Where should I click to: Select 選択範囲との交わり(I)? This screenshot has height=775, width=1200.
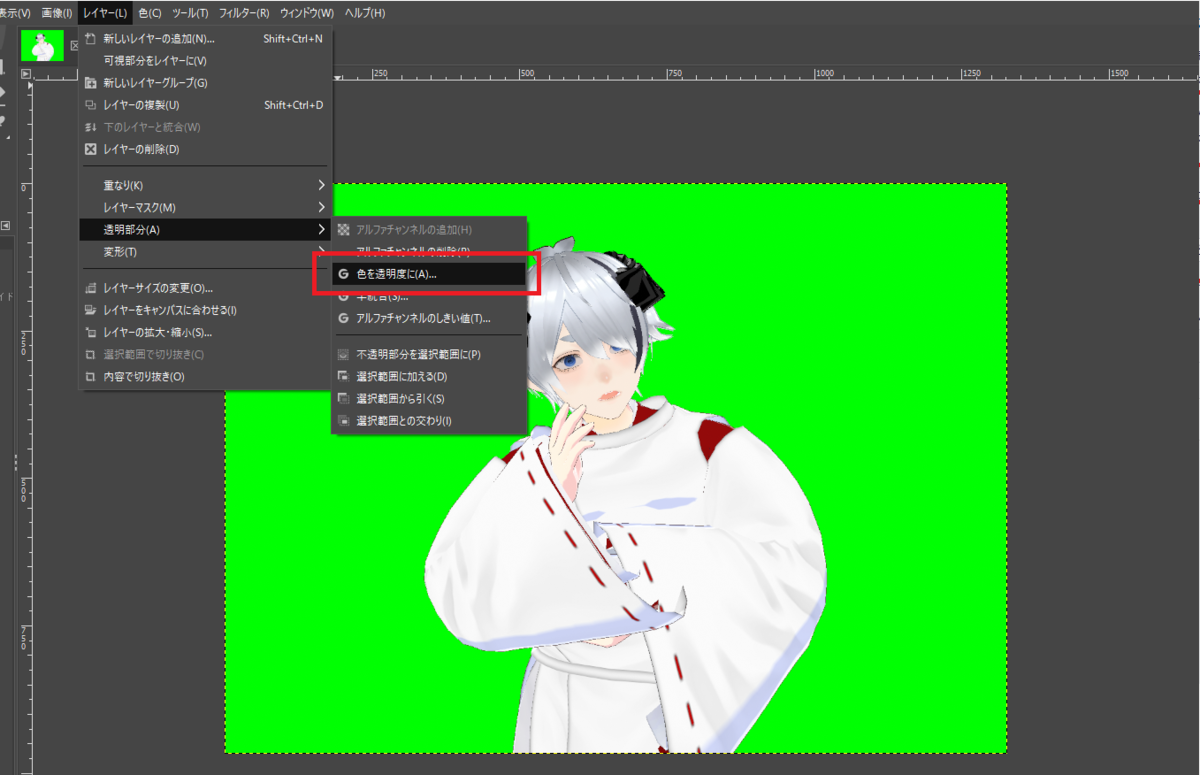coord(429,420)
